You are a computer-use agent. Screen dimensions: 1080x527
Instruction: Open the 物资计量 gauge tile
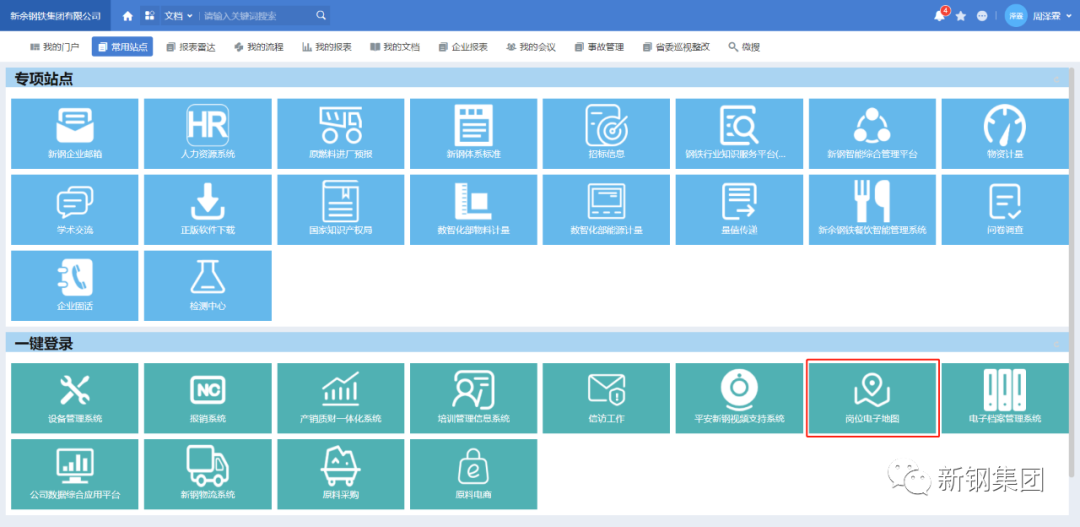(1005, 133)
